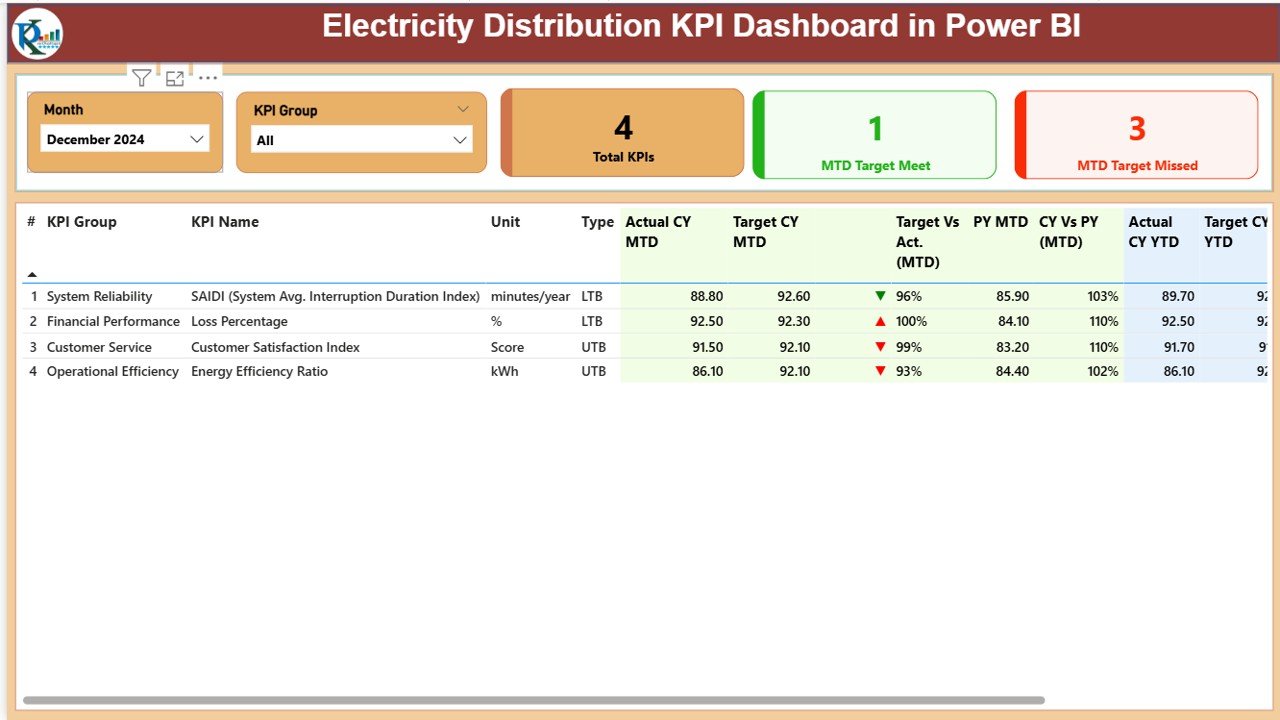Select the Total KPIs card
Viewport: 1280px width, 720px height.
click(623, 134)
